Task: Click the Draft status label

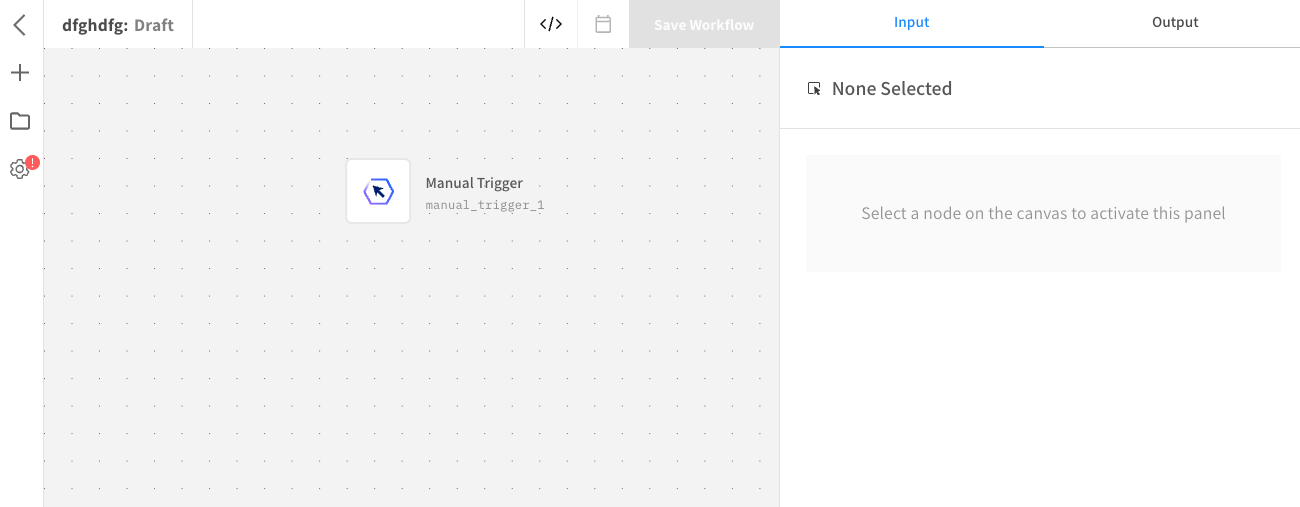Action: [154, 25]
